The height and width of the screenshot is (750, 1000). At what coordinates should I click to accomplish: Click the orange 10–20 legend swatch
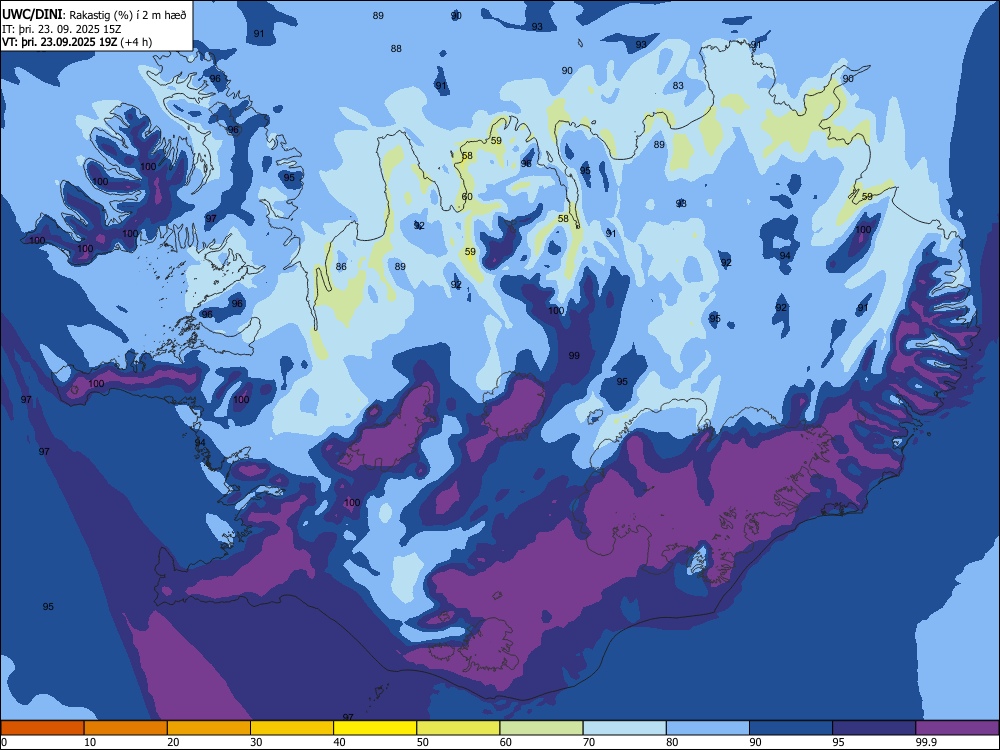[126, 728]
